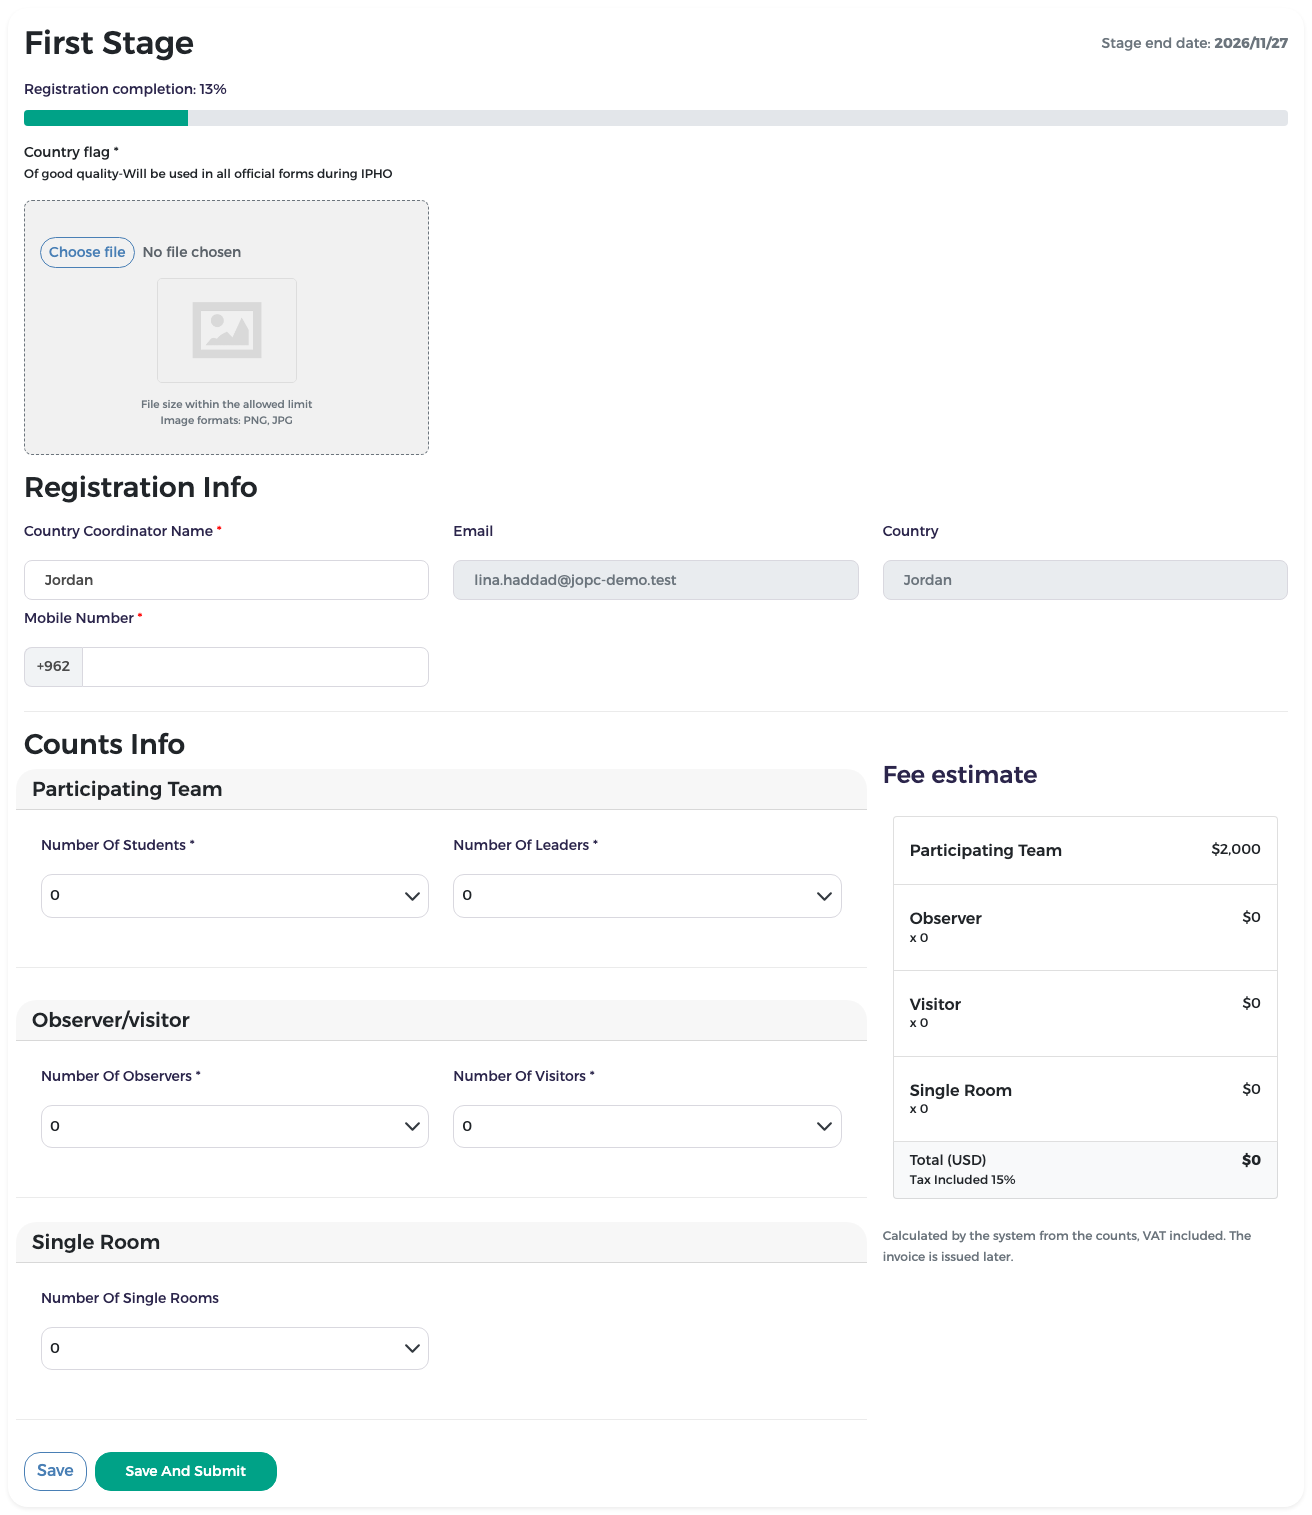1312x1515 pixels.
Task: Click the Visitor row in fee estimate
Action: coord(1085,1013)
